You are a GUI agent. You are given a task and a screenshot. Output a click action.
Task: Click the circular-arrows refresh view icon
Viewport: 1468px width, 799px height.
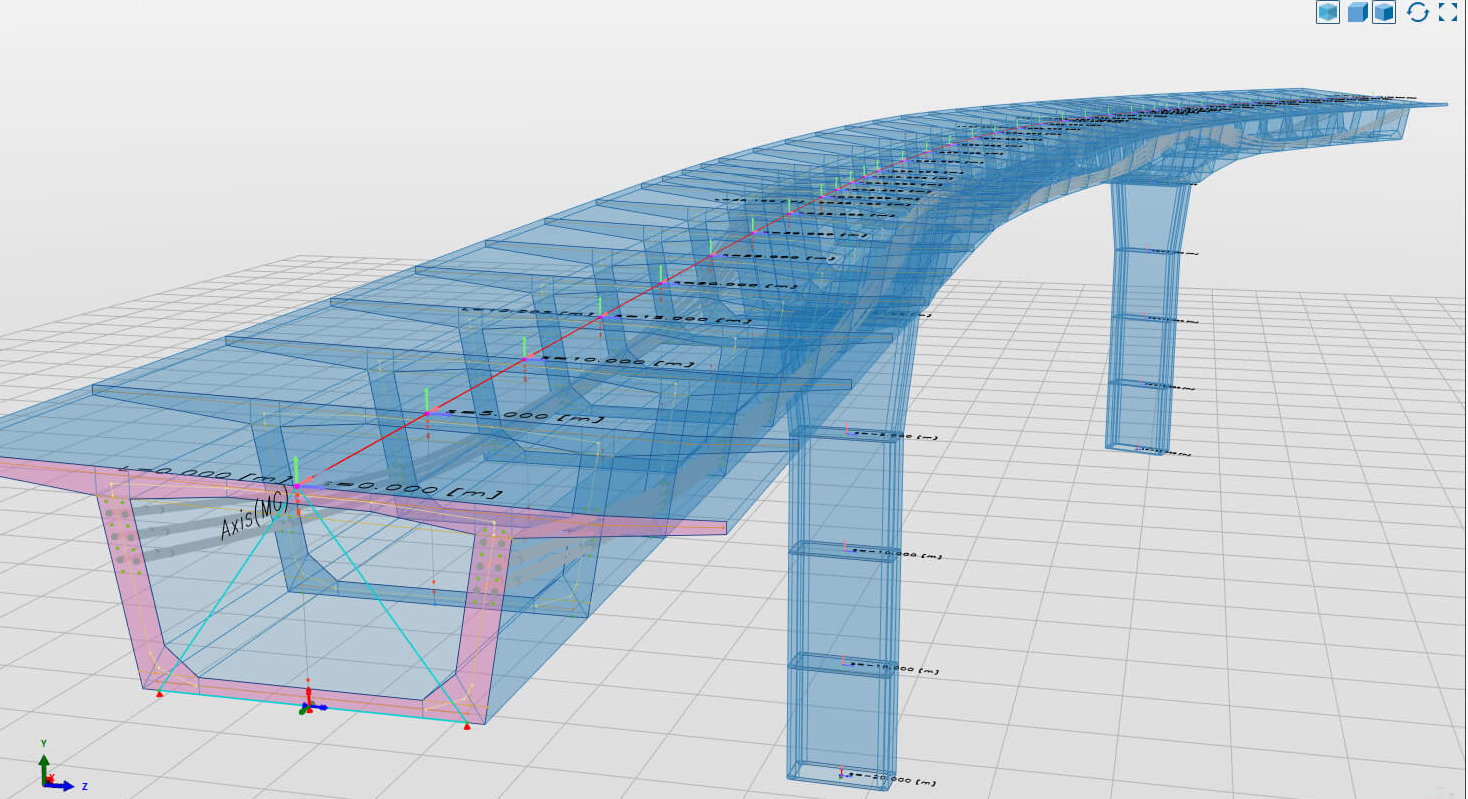(x=1417, y=12)
